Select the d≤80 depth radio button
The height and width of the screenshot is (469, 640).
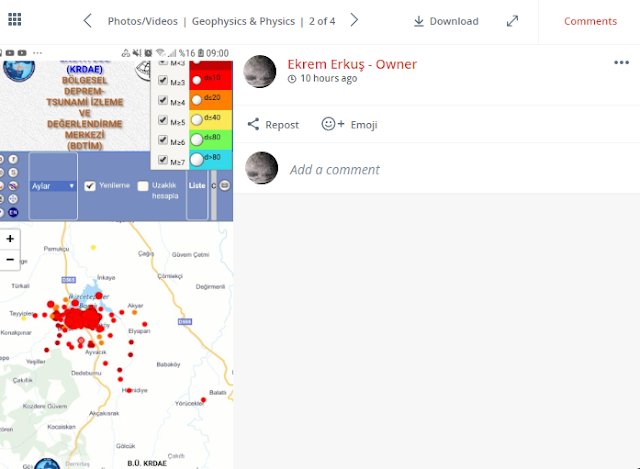point(197,140)
